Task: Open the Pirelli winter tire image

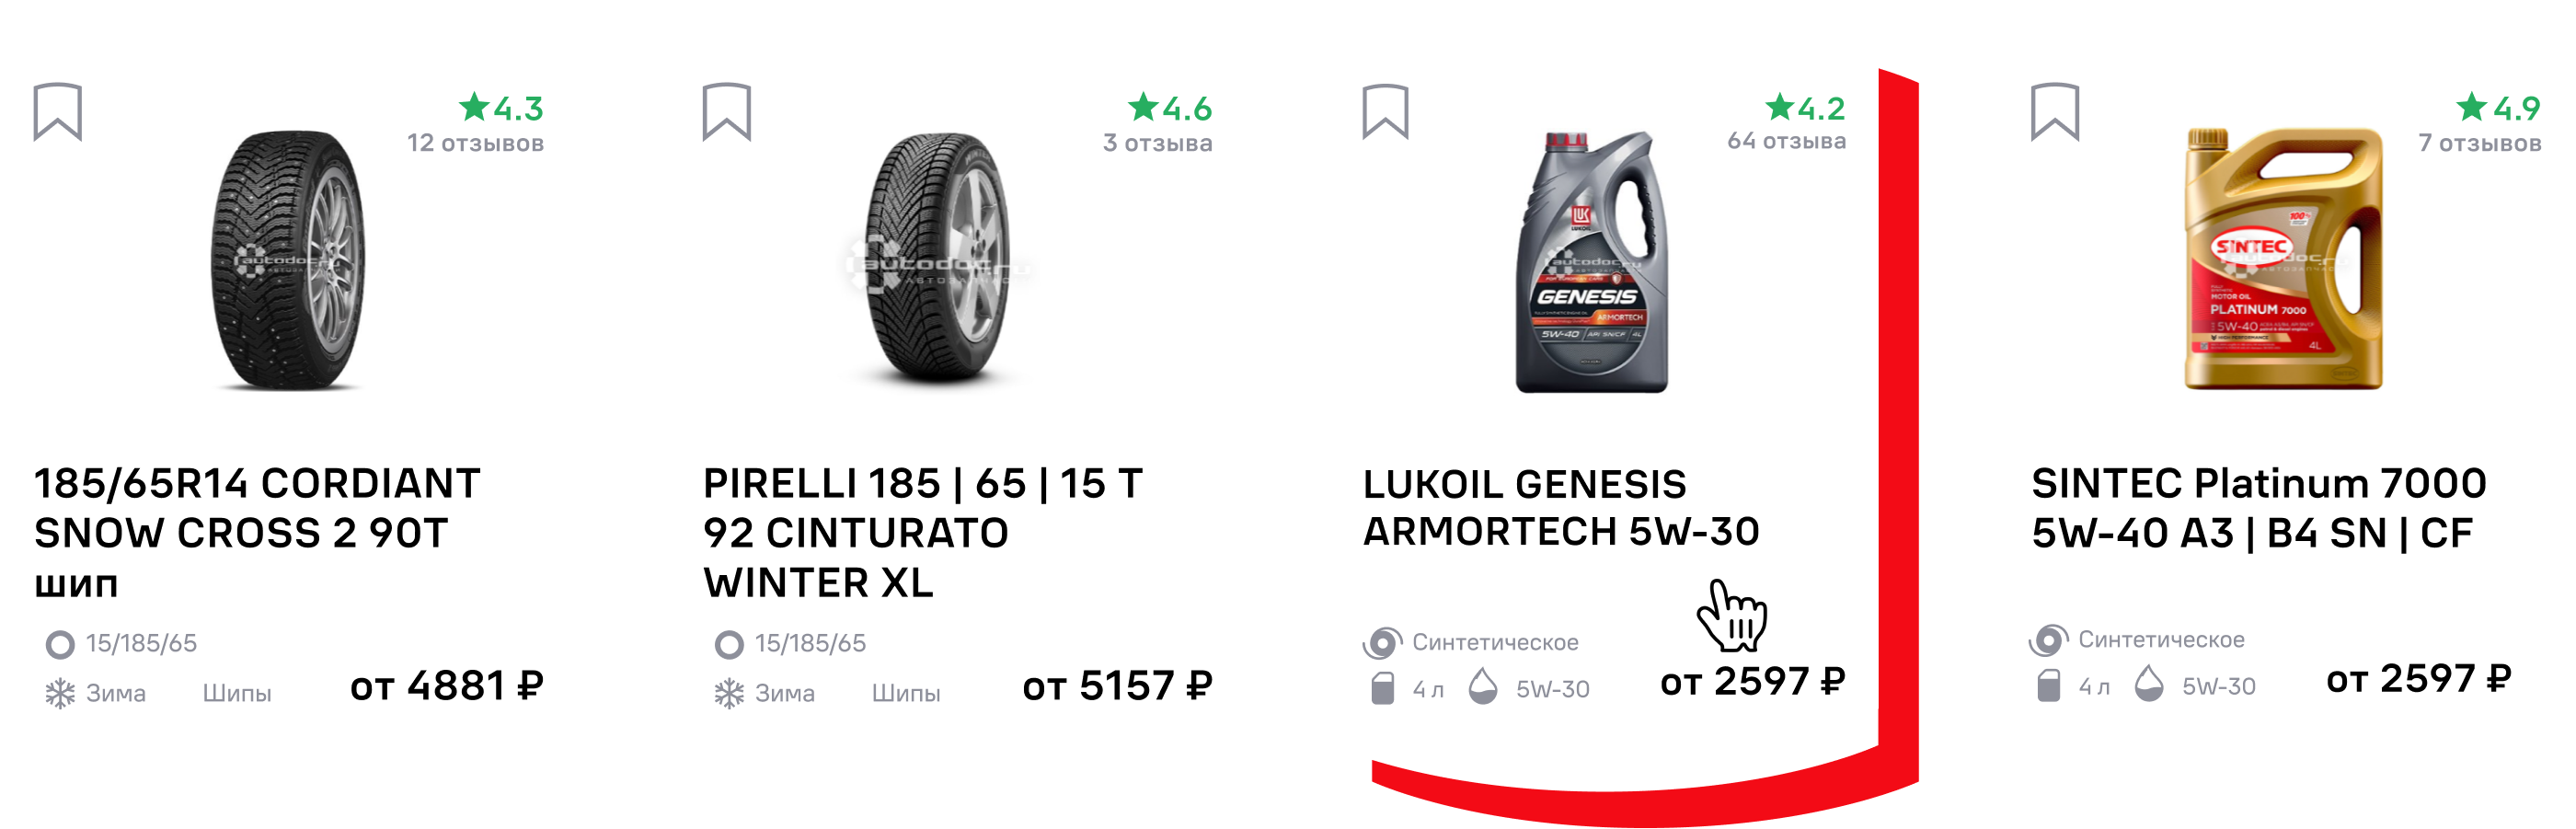Action: tap(936, 259)
